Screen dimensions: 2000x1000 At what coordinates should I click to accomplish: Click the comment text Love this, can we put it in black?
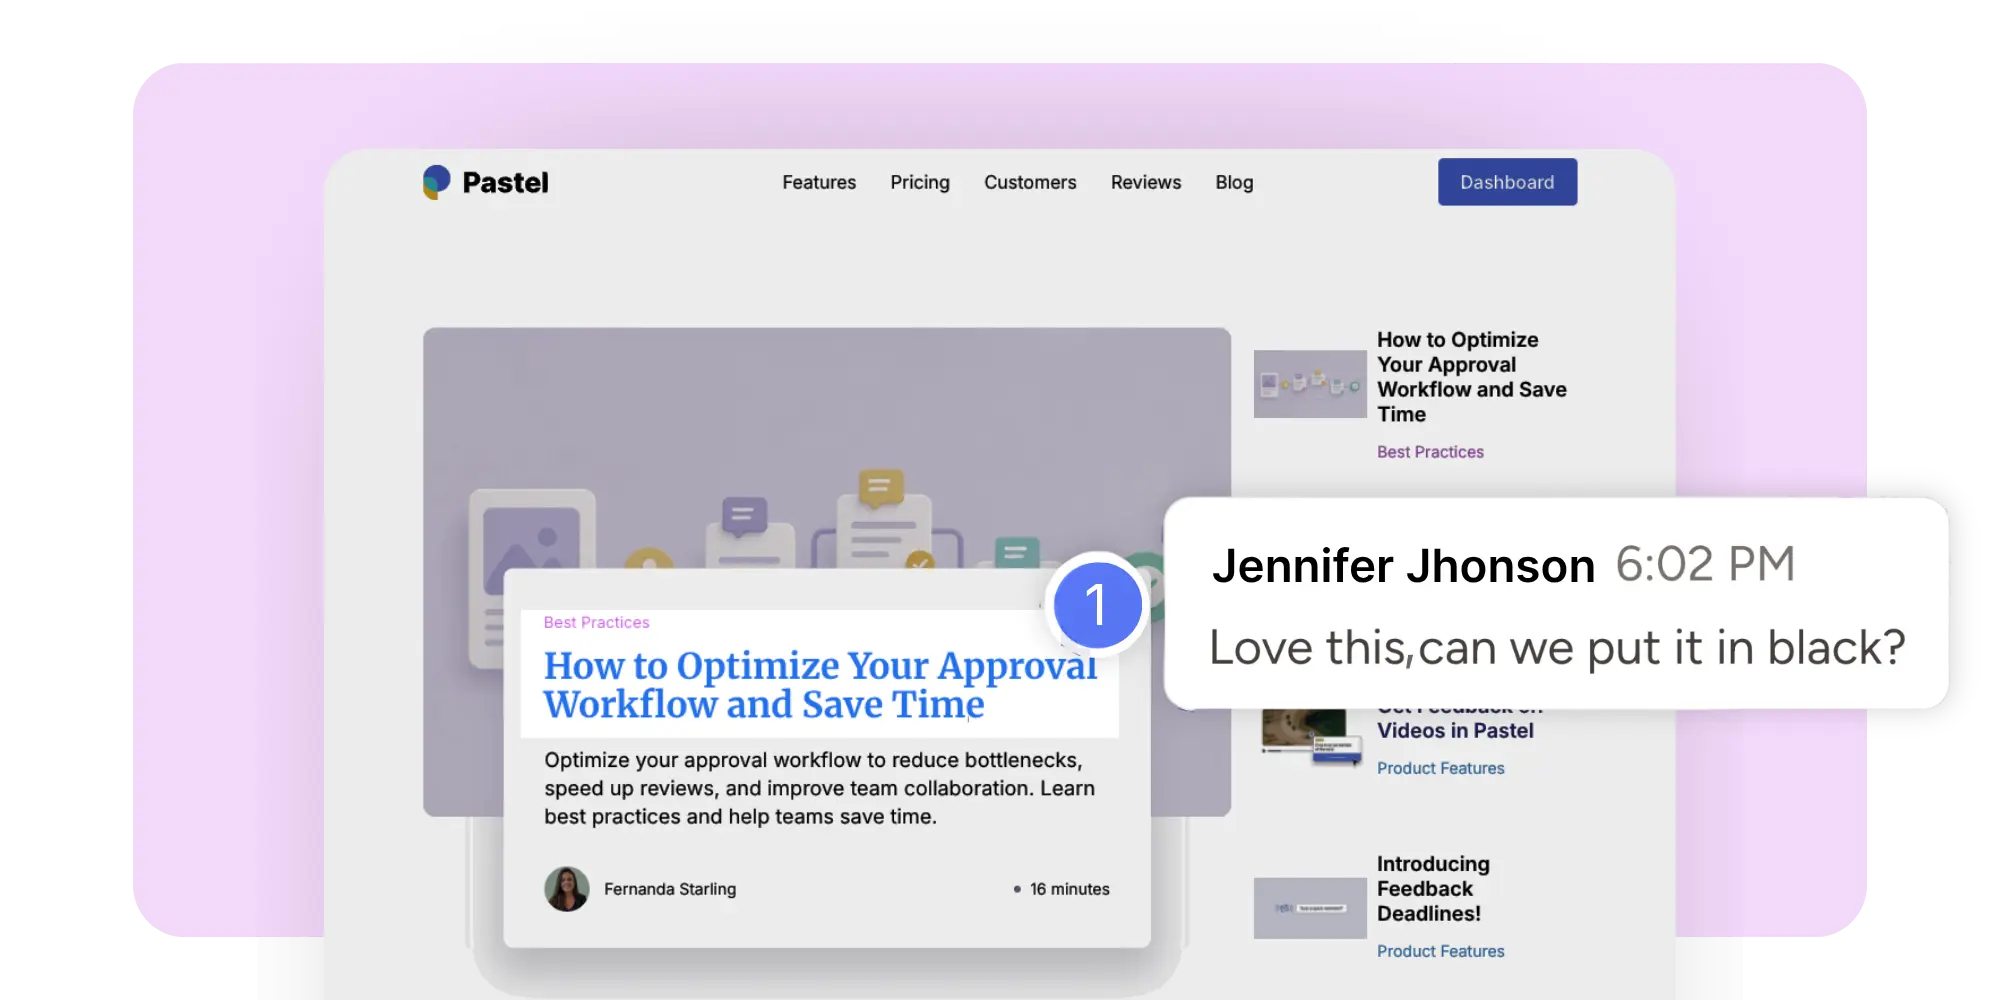pyautogui.click(x=1557, y=648)
